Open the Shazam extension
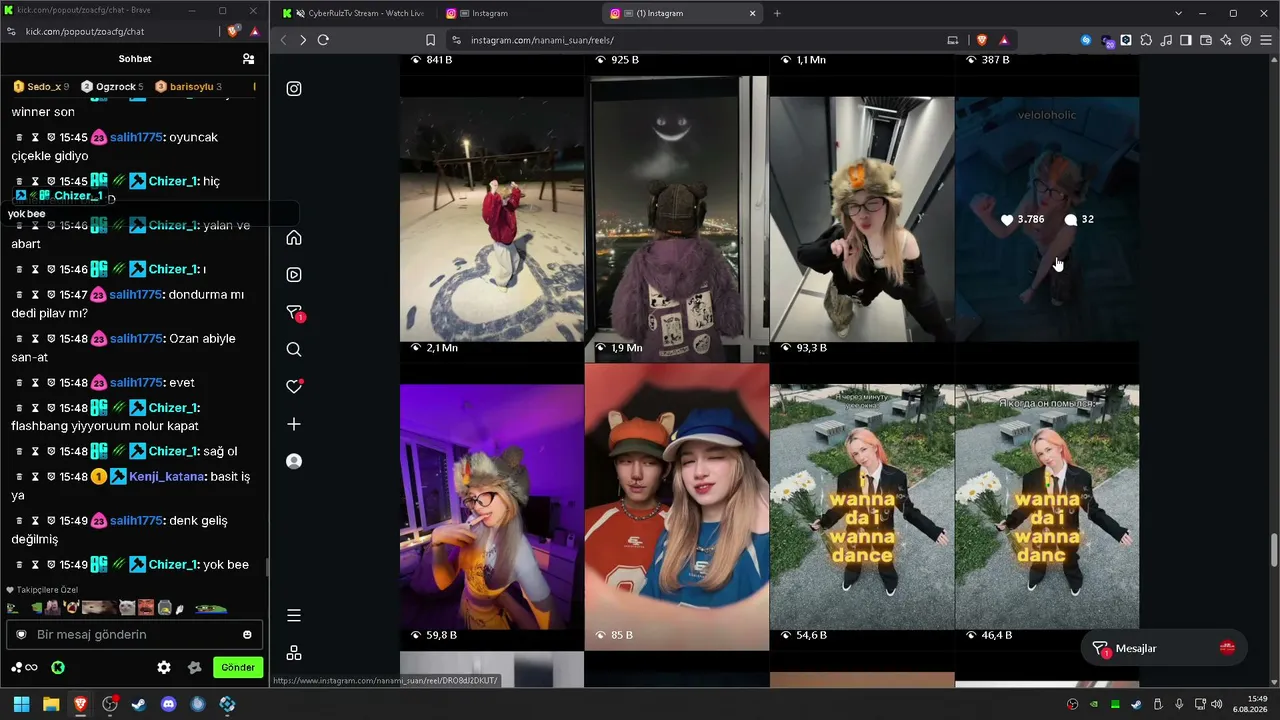The width and height of the screenshot is (1280, 720). click(1086, 40)
